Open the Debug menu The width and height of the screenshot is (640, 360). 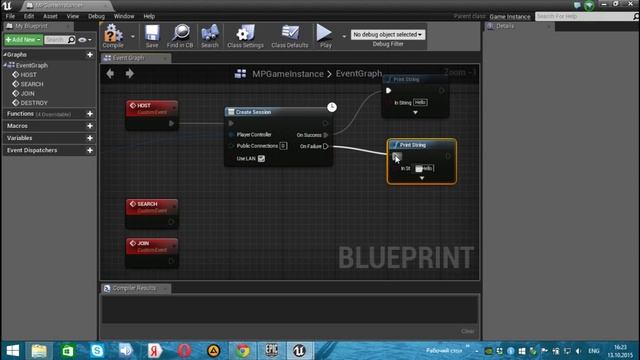(x=96, y=16)
